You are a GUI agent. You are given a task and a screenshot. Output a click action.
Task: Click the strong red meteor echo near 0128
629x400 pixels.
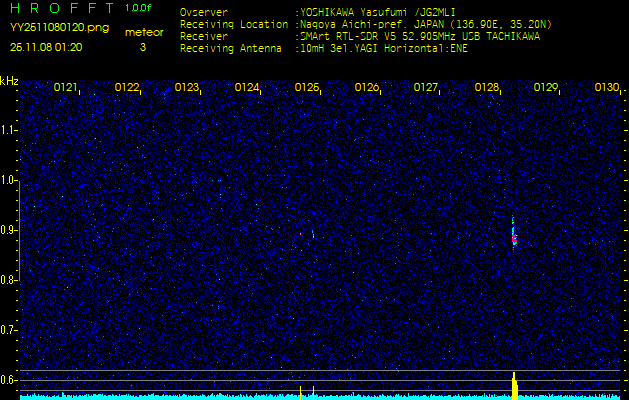click(x=514, y=238)
